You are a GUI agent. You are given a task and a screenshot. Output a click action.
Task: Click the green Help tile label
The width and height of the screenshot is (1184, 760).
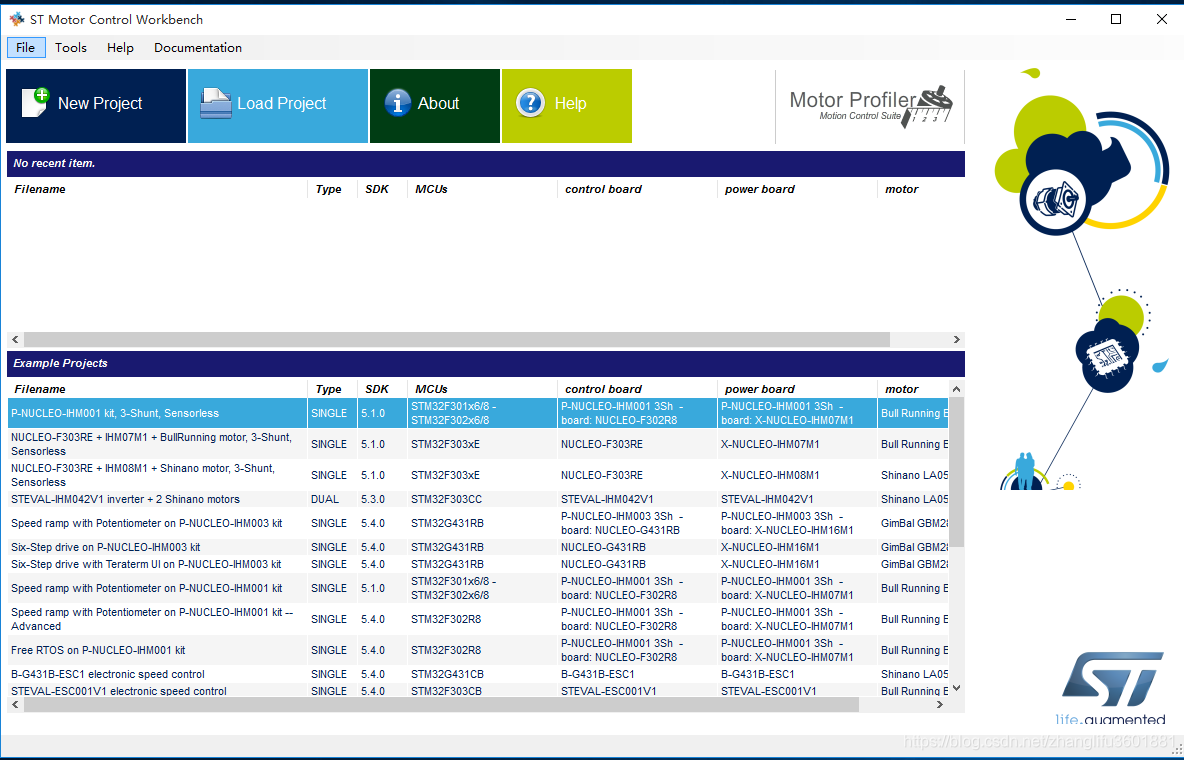point(570,103)
